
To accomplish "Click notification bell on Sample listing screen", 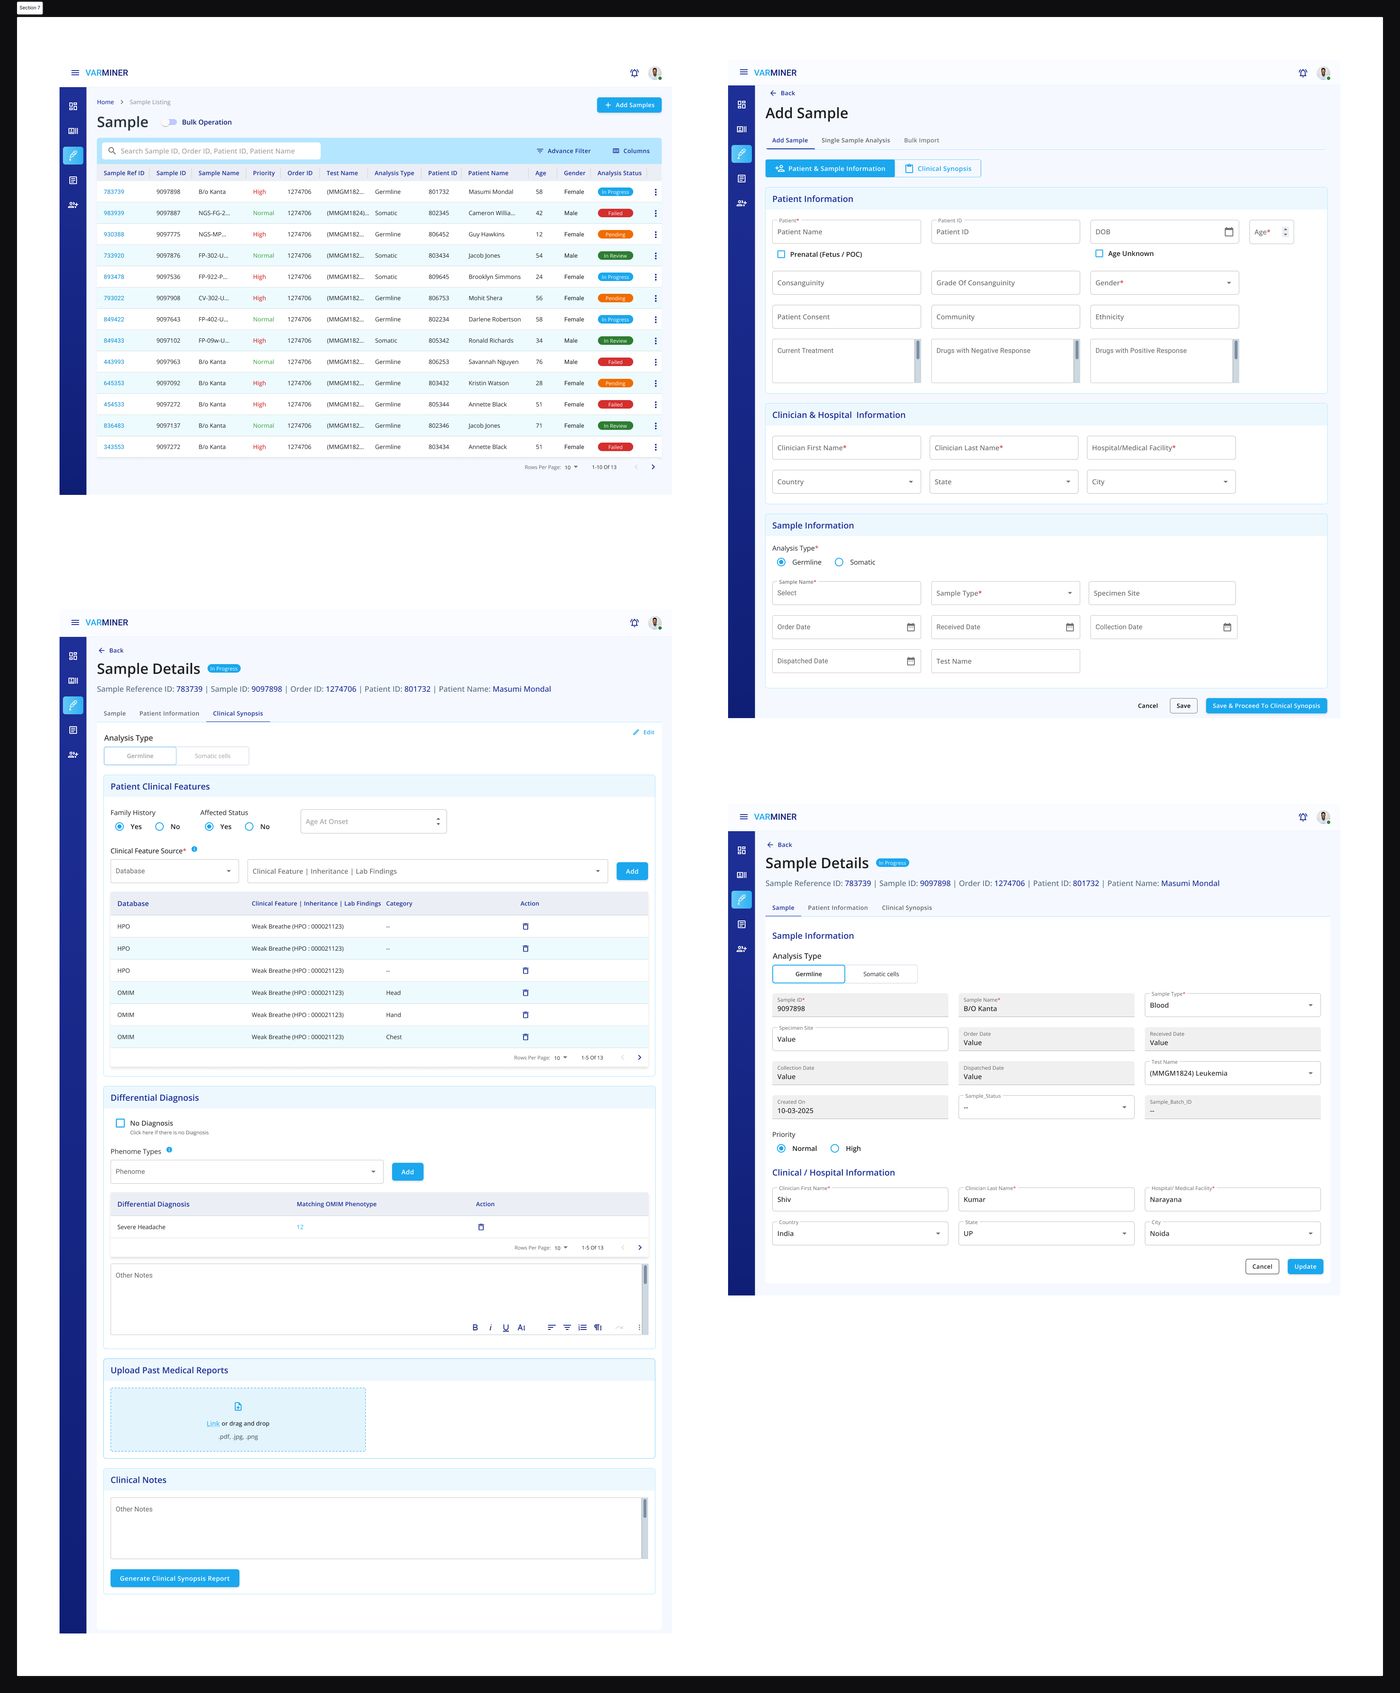I will coord(634,73).
